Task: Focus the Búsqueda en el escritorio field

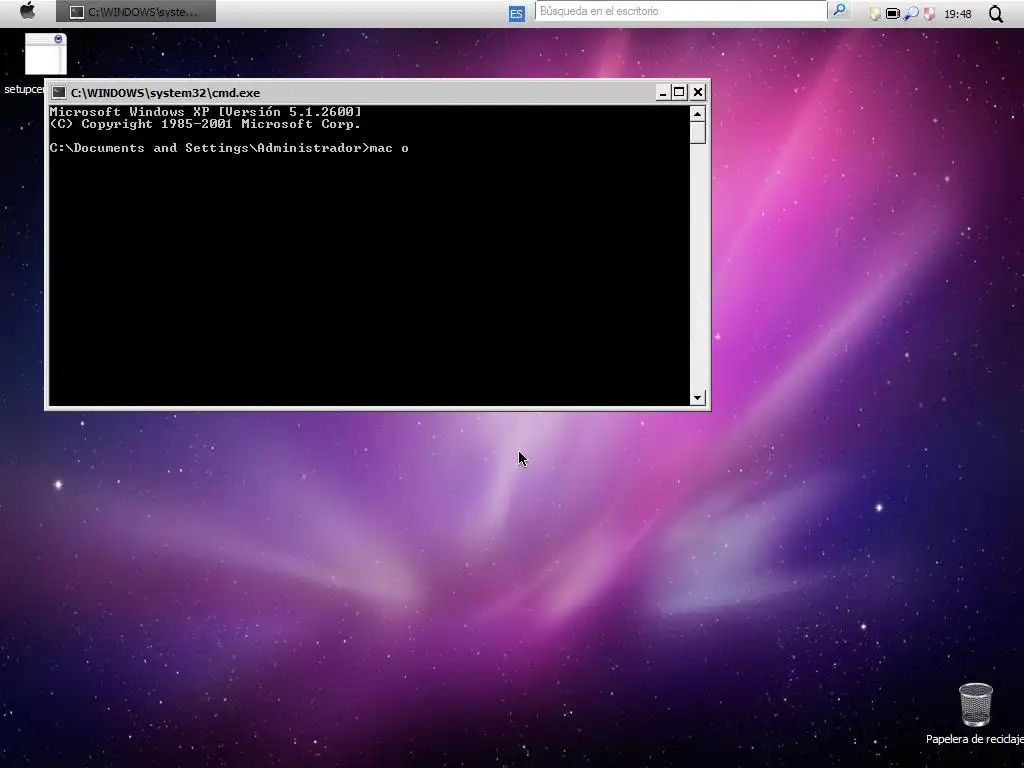Action: [x=680, y=11]
